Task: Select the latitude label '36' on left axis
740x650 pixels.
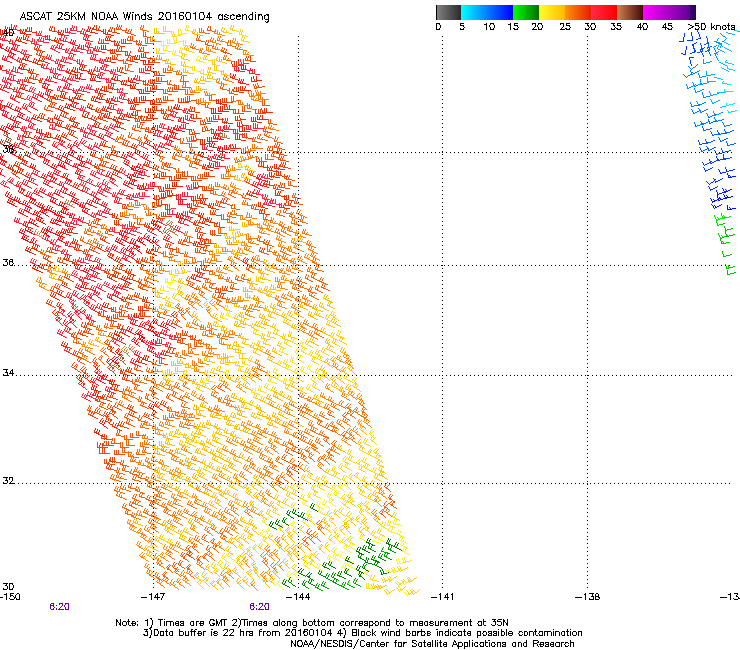Action: tap(8, 262)
